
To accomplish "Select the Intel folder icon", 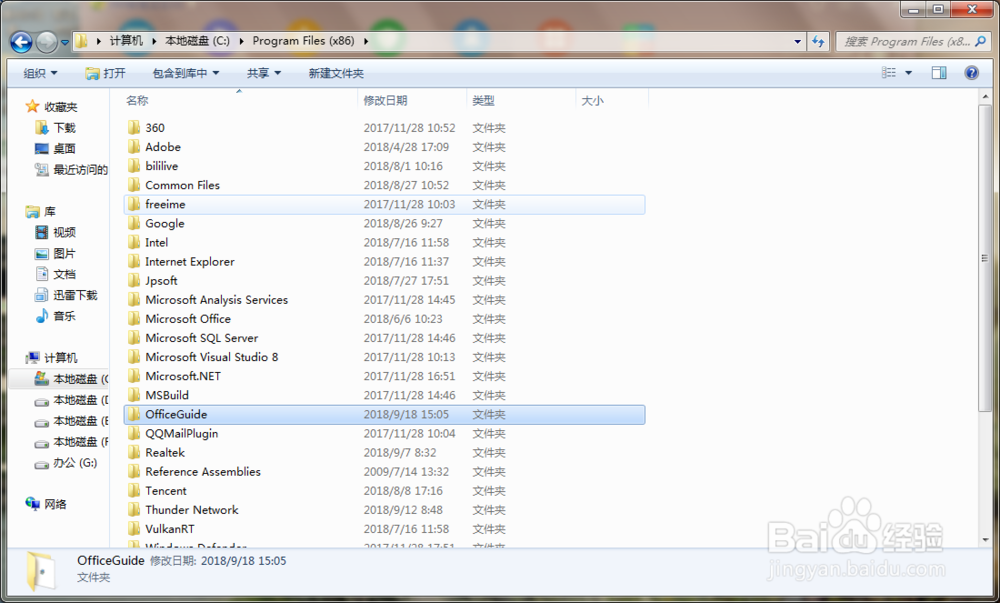I will click(x=134, y=242).
